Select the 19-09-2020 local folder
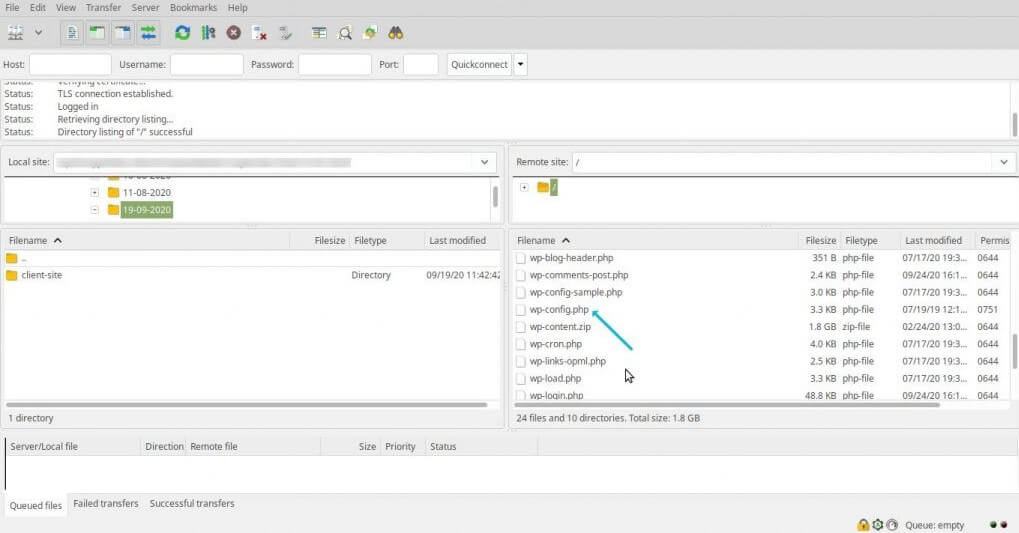The image size is (1019, 533). [146, 210]
